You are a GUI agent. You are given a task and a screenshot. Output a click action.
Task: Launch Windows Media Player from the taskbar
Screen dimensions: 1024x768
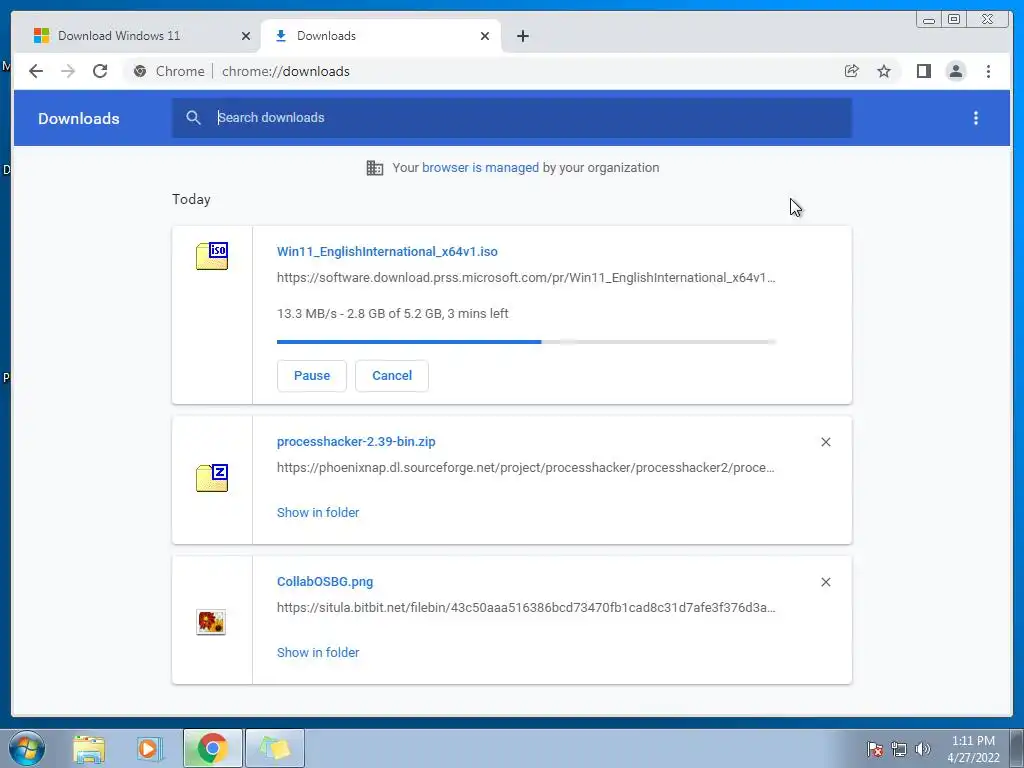(149, 748)
